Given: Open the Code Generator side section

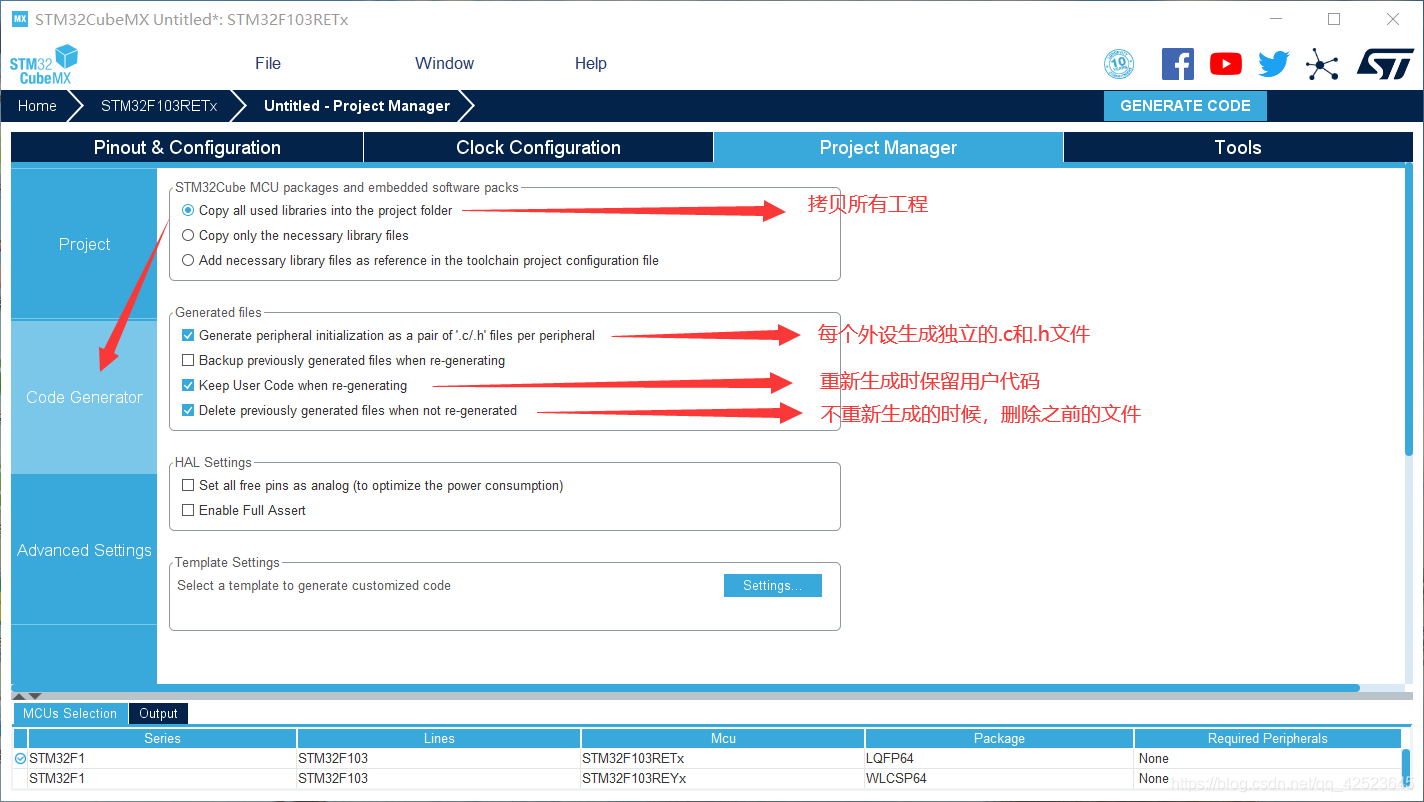Looking at the screenshot, I should click(84, 398).
